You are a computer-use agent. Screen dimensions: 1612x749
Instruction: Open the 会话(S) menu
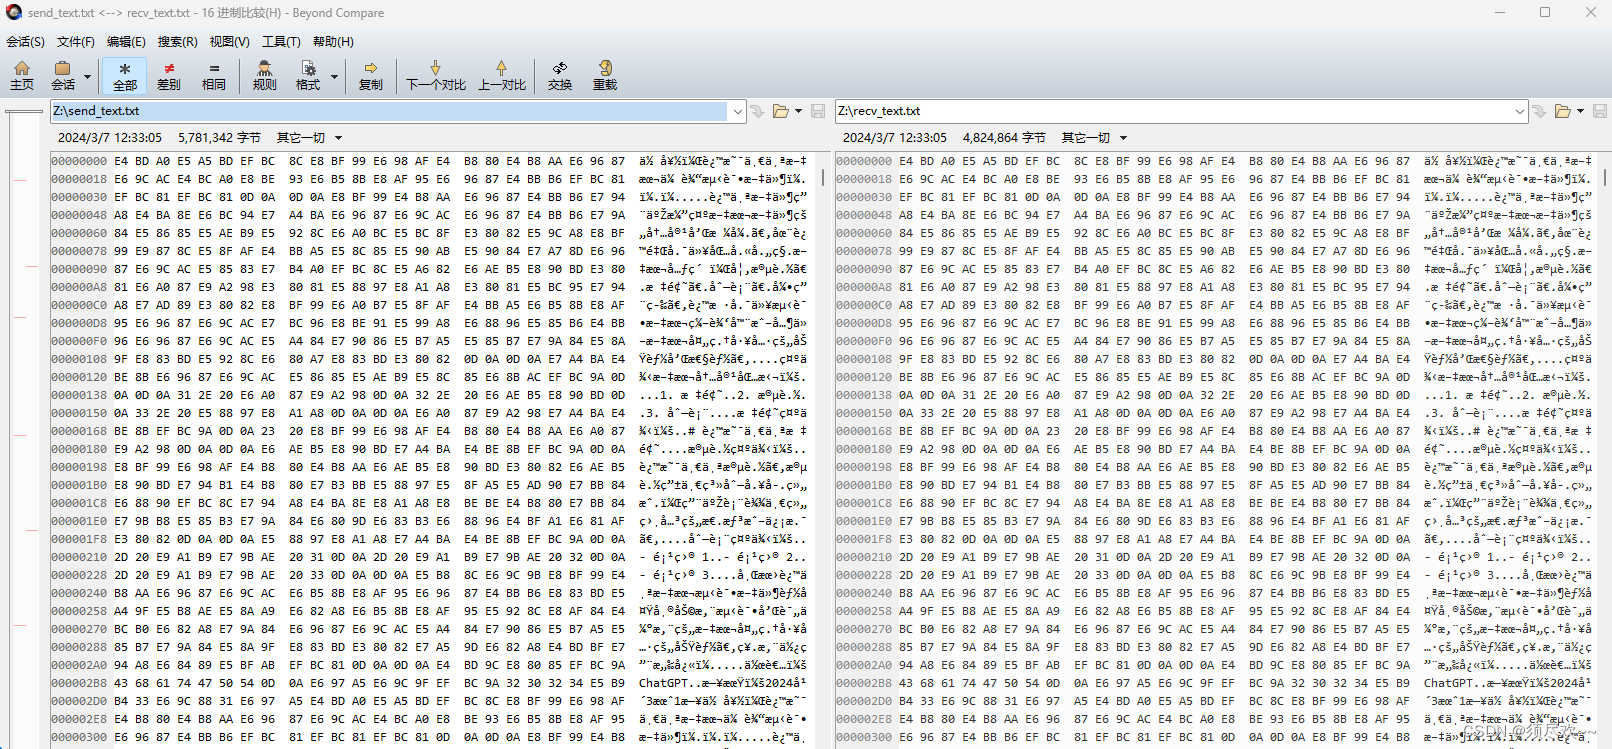tap(26, 41)
